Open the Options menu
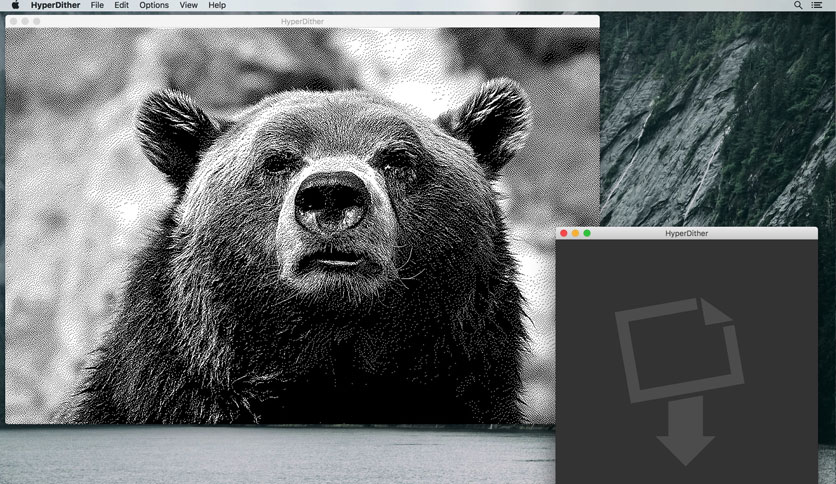Screen dimensions: 836x484 (154, 5)
